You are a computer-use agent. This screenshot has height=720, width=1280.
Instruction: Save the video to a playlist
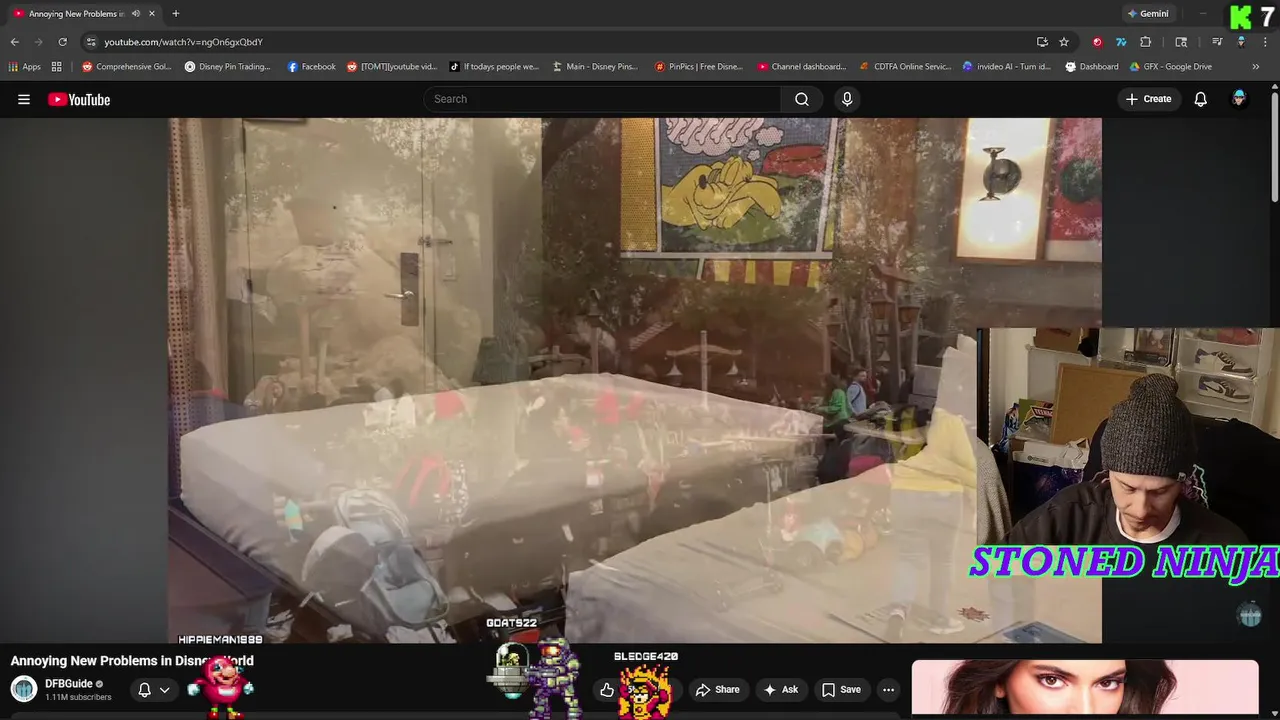click(841, 690)
